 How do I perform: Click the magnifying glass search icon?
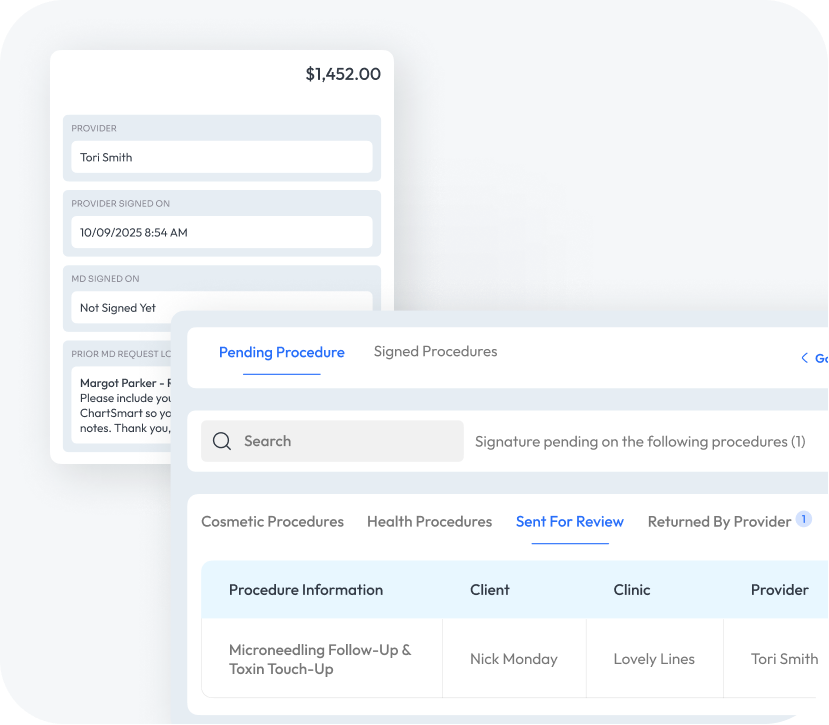[222, 441]
